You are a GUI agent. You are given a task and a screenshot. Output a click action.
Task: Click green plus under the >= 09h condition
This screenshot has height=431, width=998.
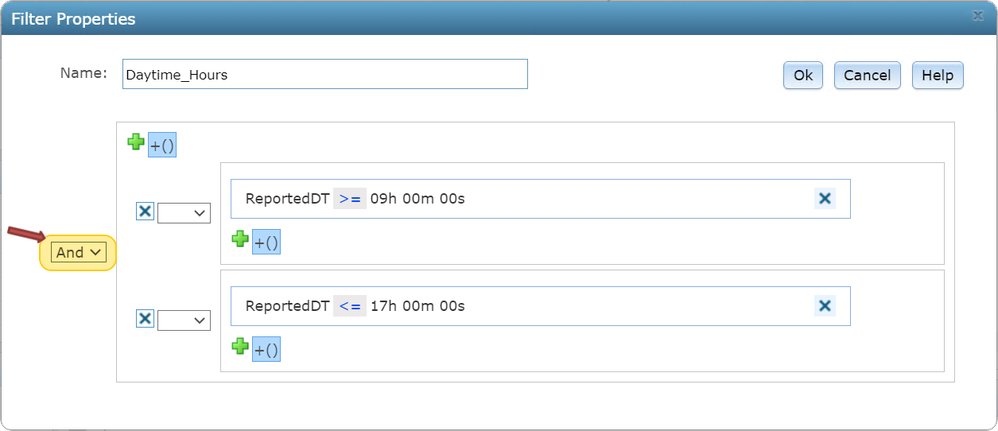[240, 239]
